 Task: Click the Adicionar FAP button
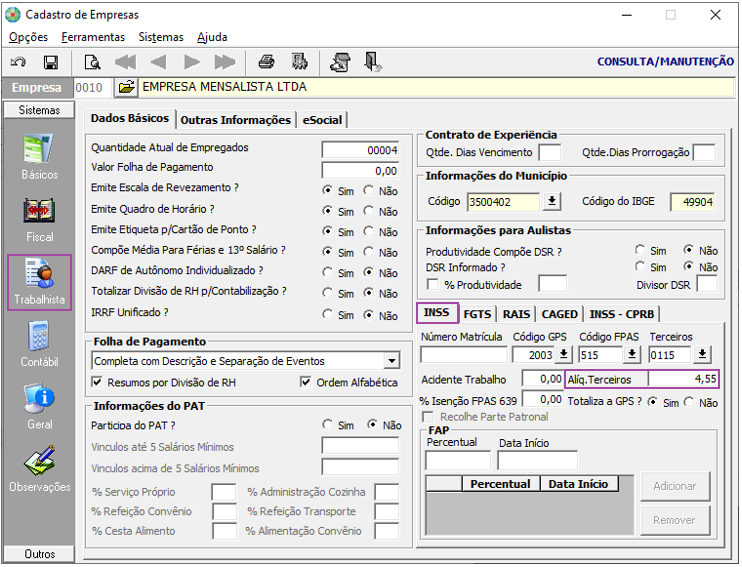[675, 486]
